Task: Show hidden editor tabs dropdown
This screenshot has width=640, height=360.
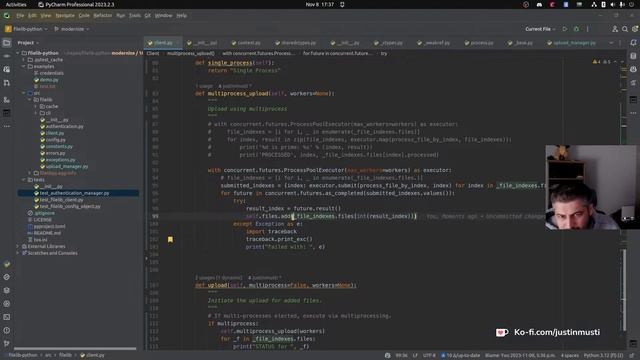Action: 611,42
